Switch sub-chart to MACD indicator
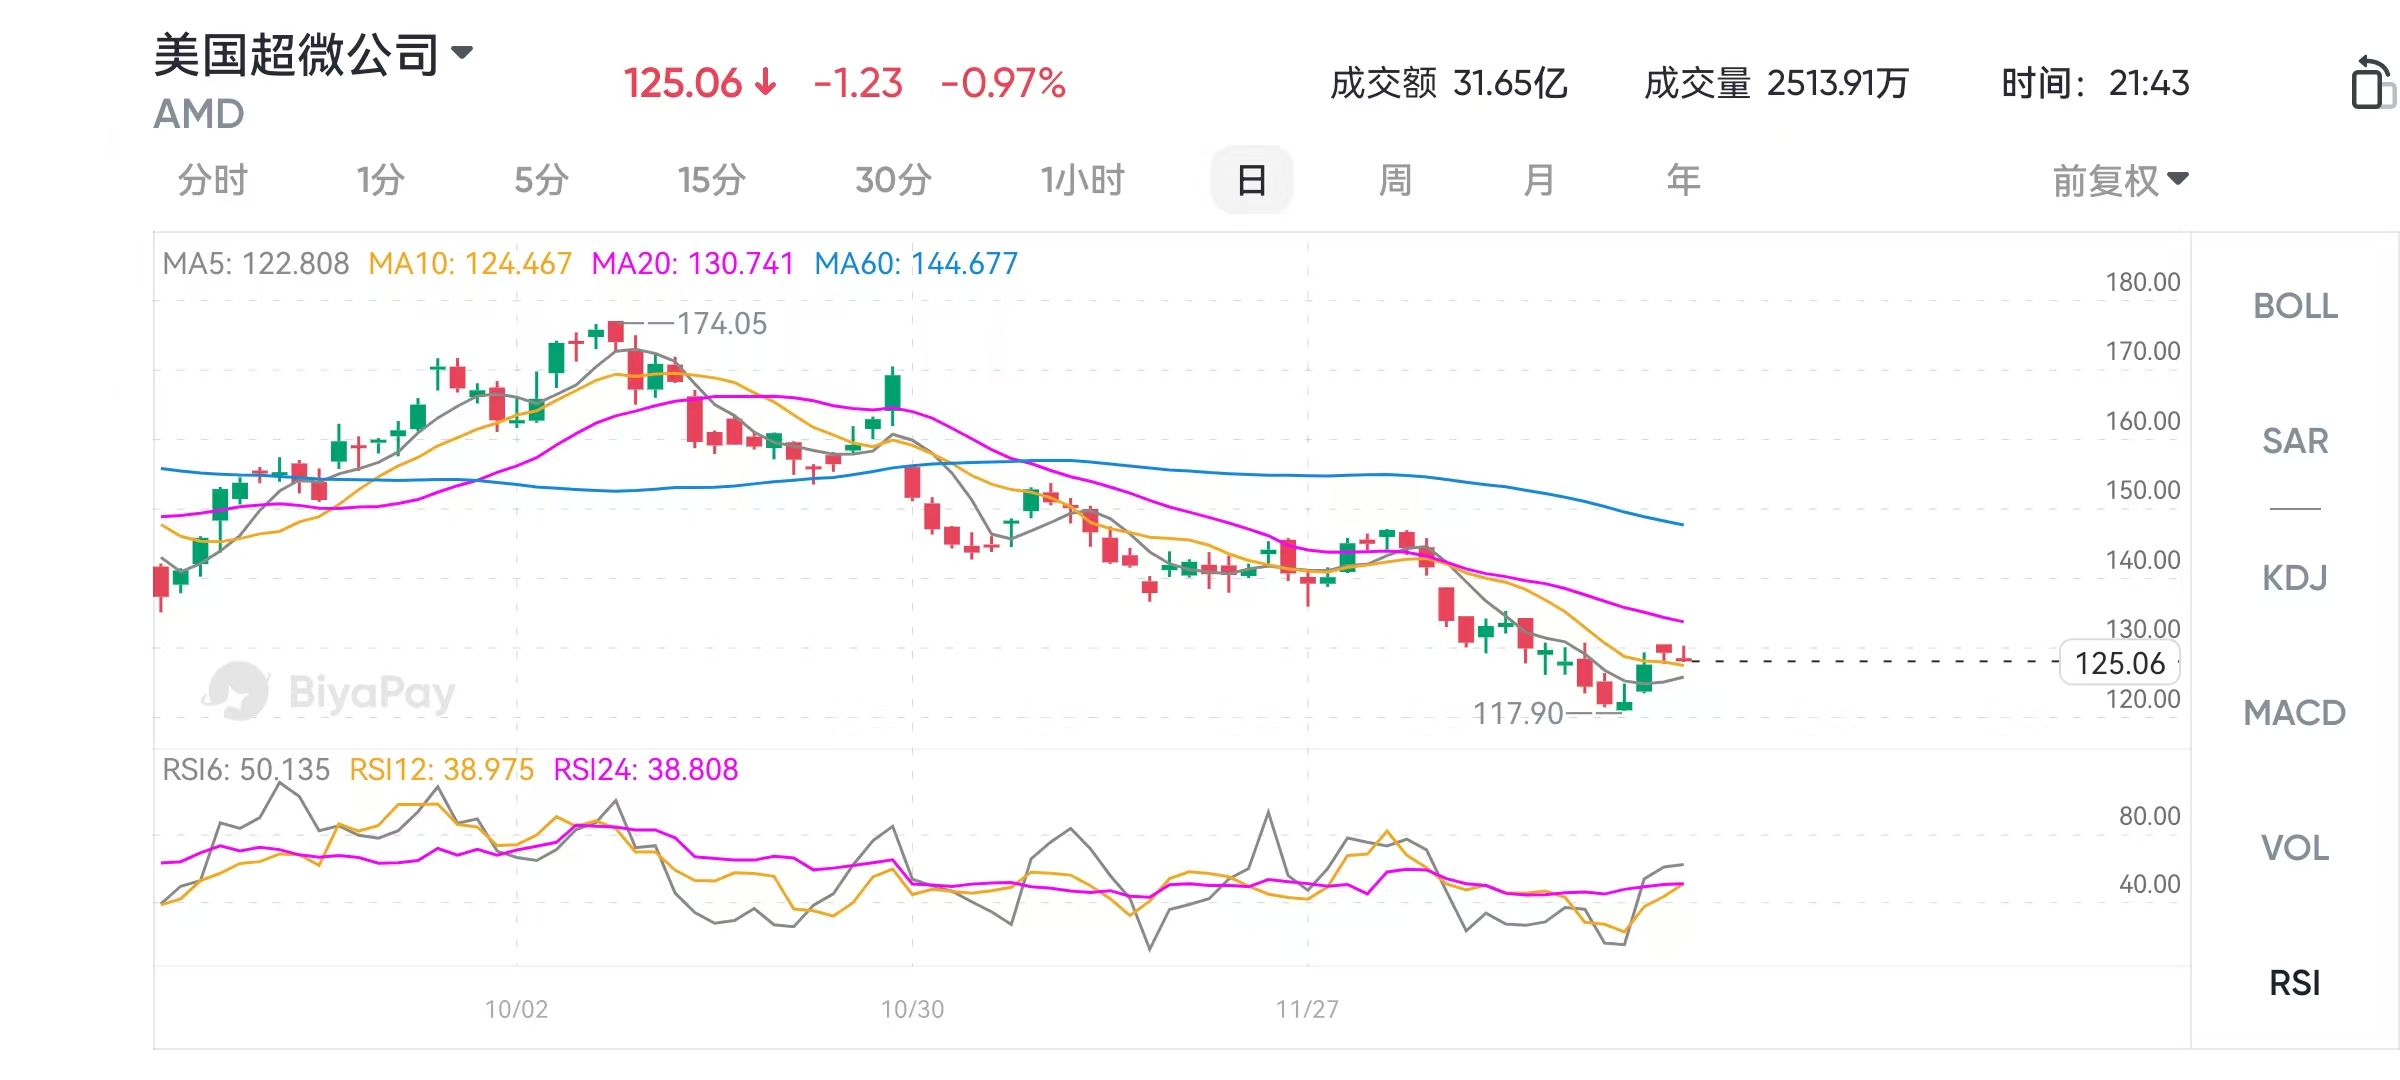2400x1080 pixels. click(2295, 713)
